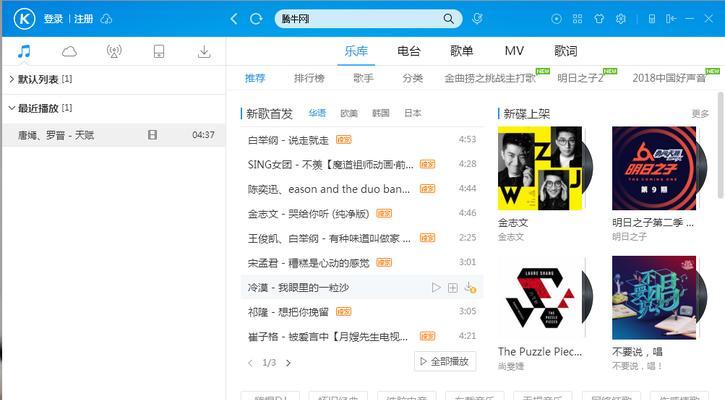Switch to the 歌词 tab

[x=565, y=51]
